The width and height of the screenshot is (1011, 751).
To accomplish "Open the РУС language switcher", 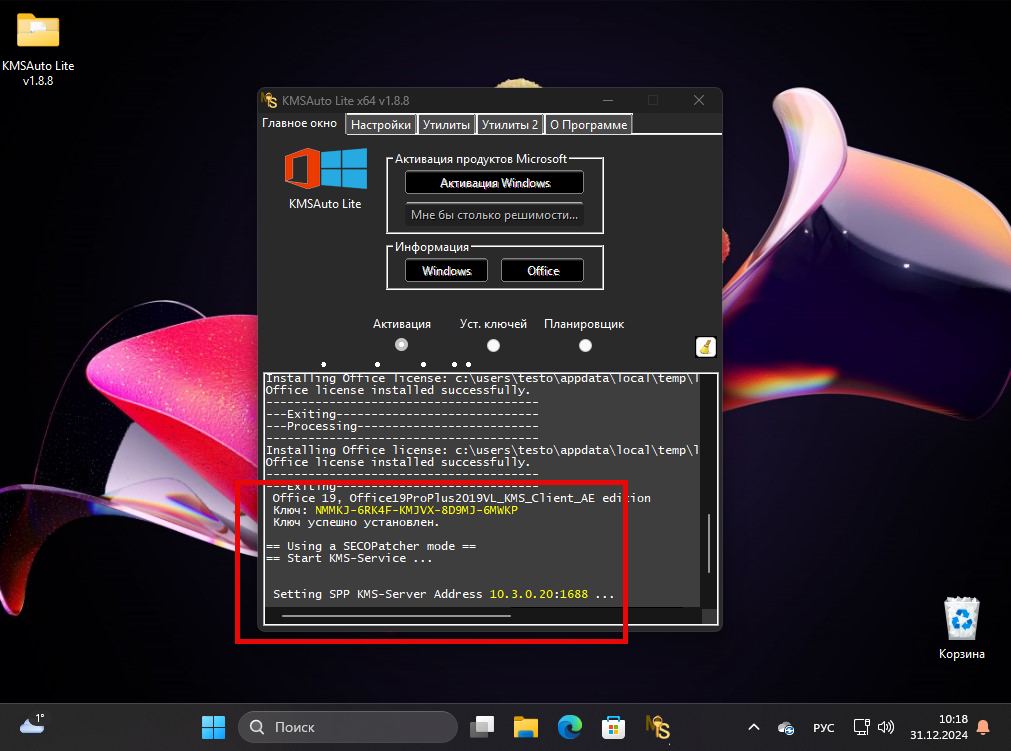I will 822,728.
